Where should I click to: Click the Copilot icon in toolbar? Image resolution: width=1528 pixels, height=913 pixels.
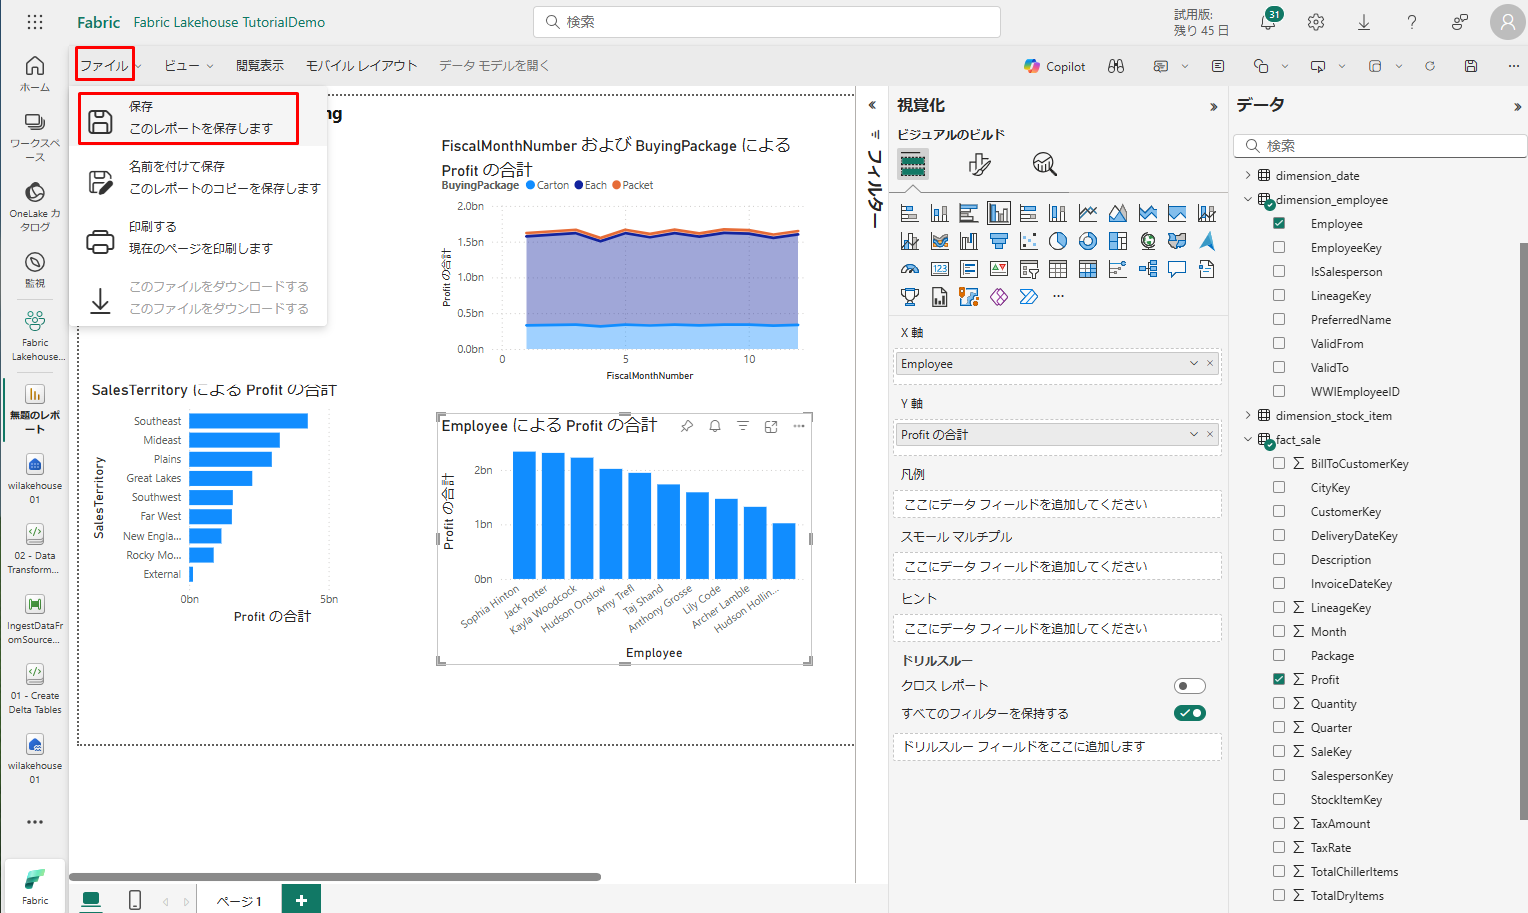coord(1055,66)
